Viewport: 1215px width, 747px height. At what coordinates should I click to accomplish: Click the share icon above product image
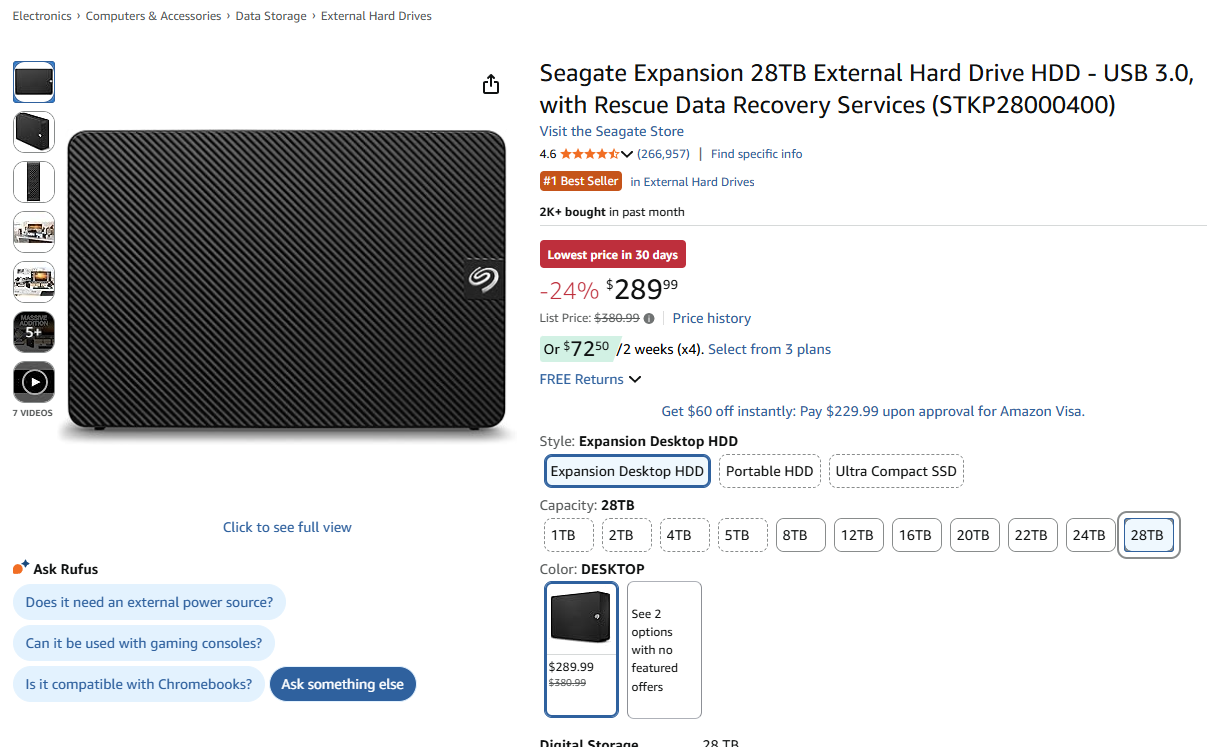click(x=490, y=84)
